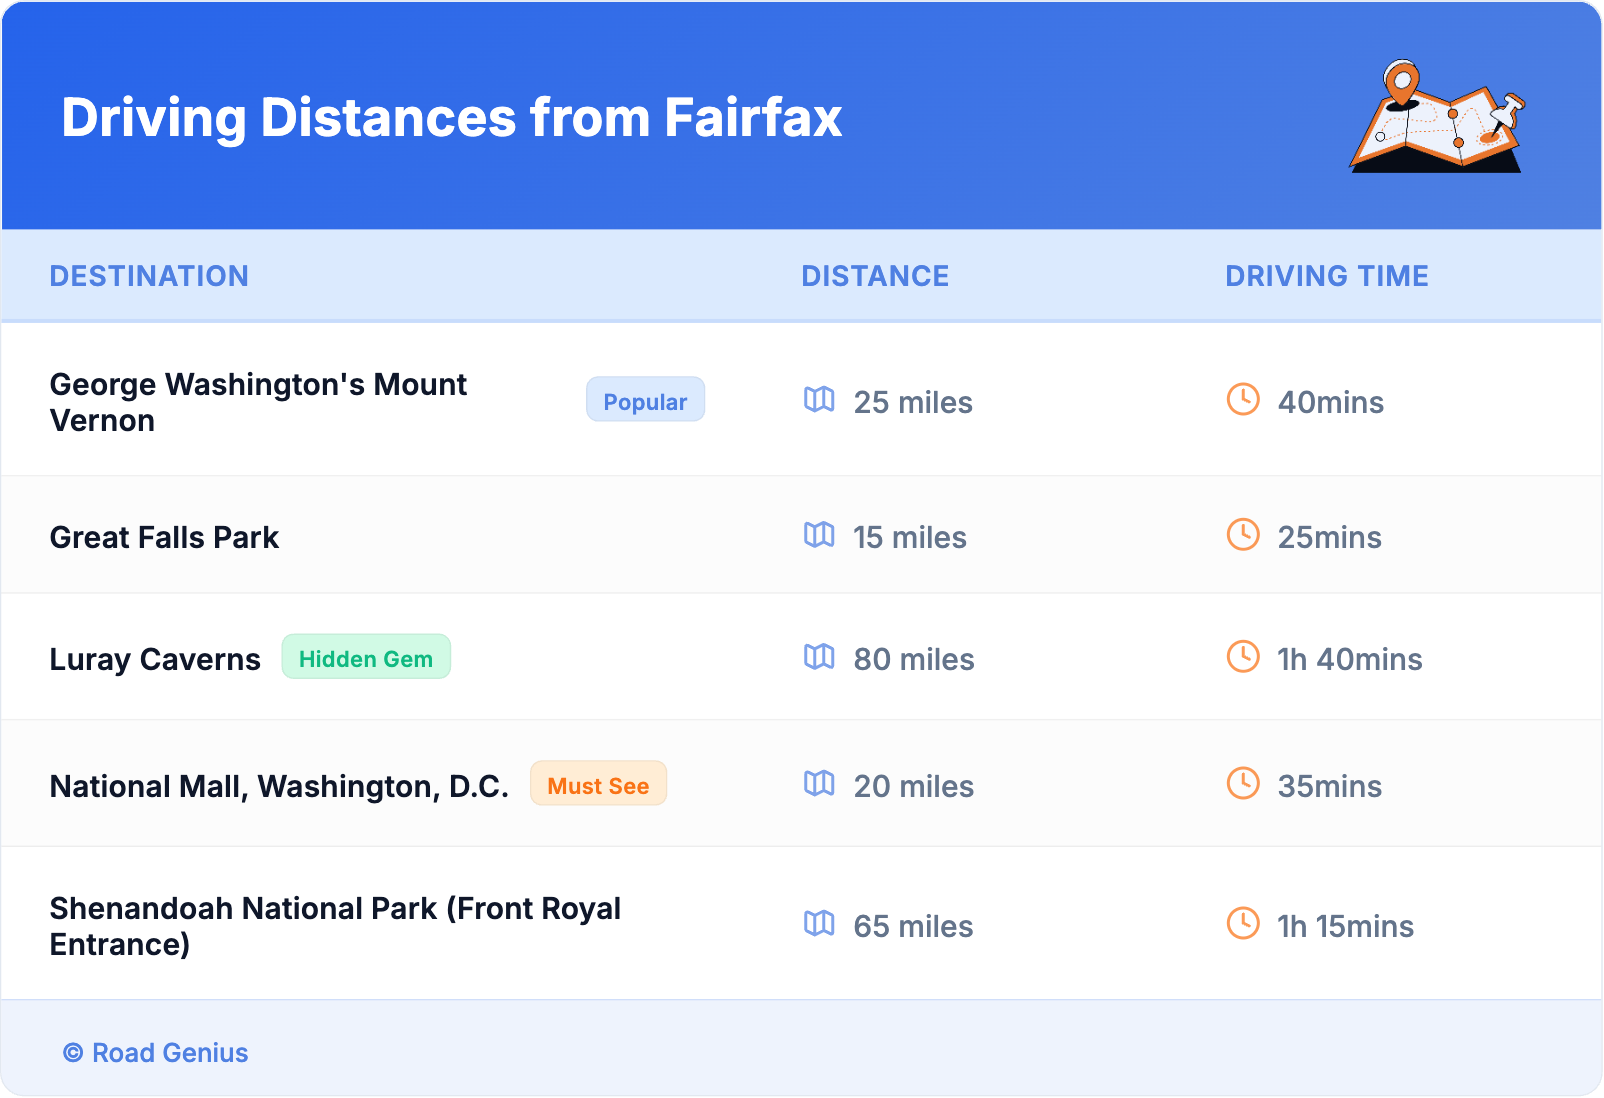Click the map icon beside 20 miles
The image size is (1604, 1098).
coord(819,784)
